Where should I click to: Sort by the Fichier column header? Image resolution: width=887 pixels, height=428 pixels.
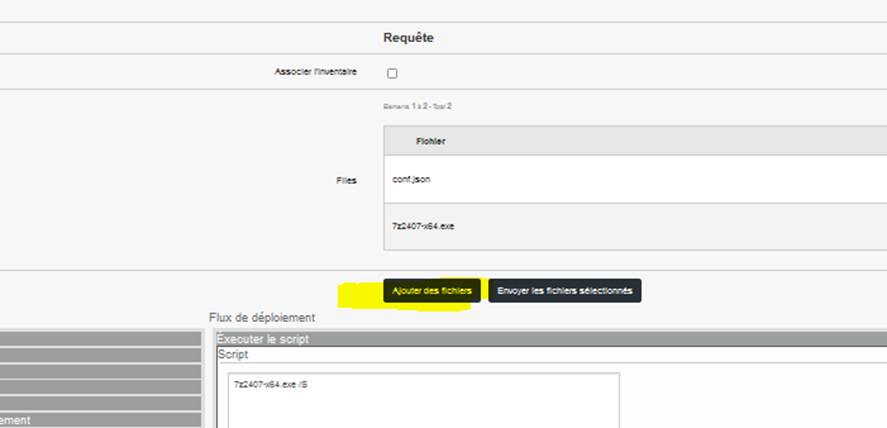click(x=431, y=141)
